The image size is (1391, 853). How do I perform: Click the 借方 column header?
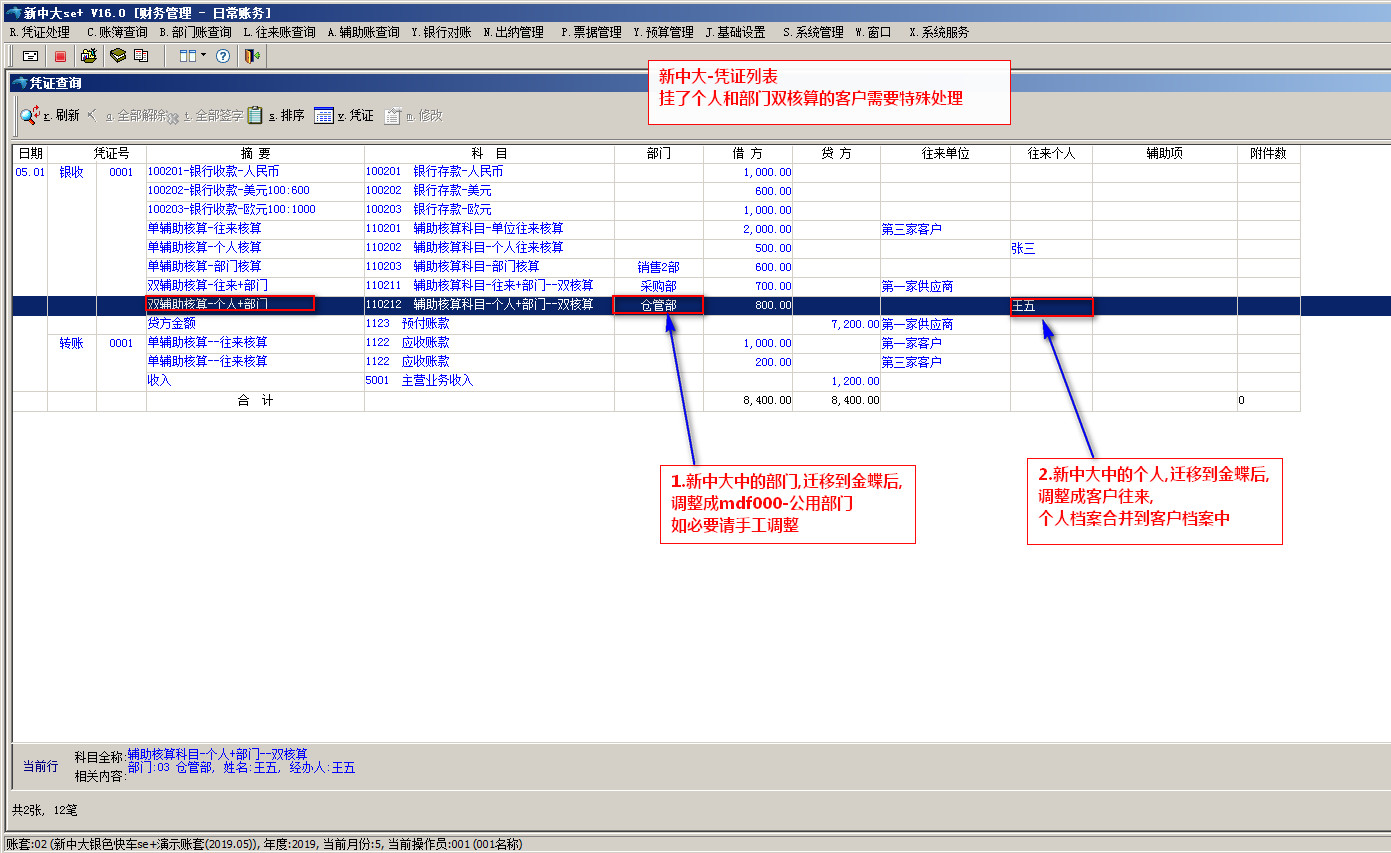click(x=747, y=154)
